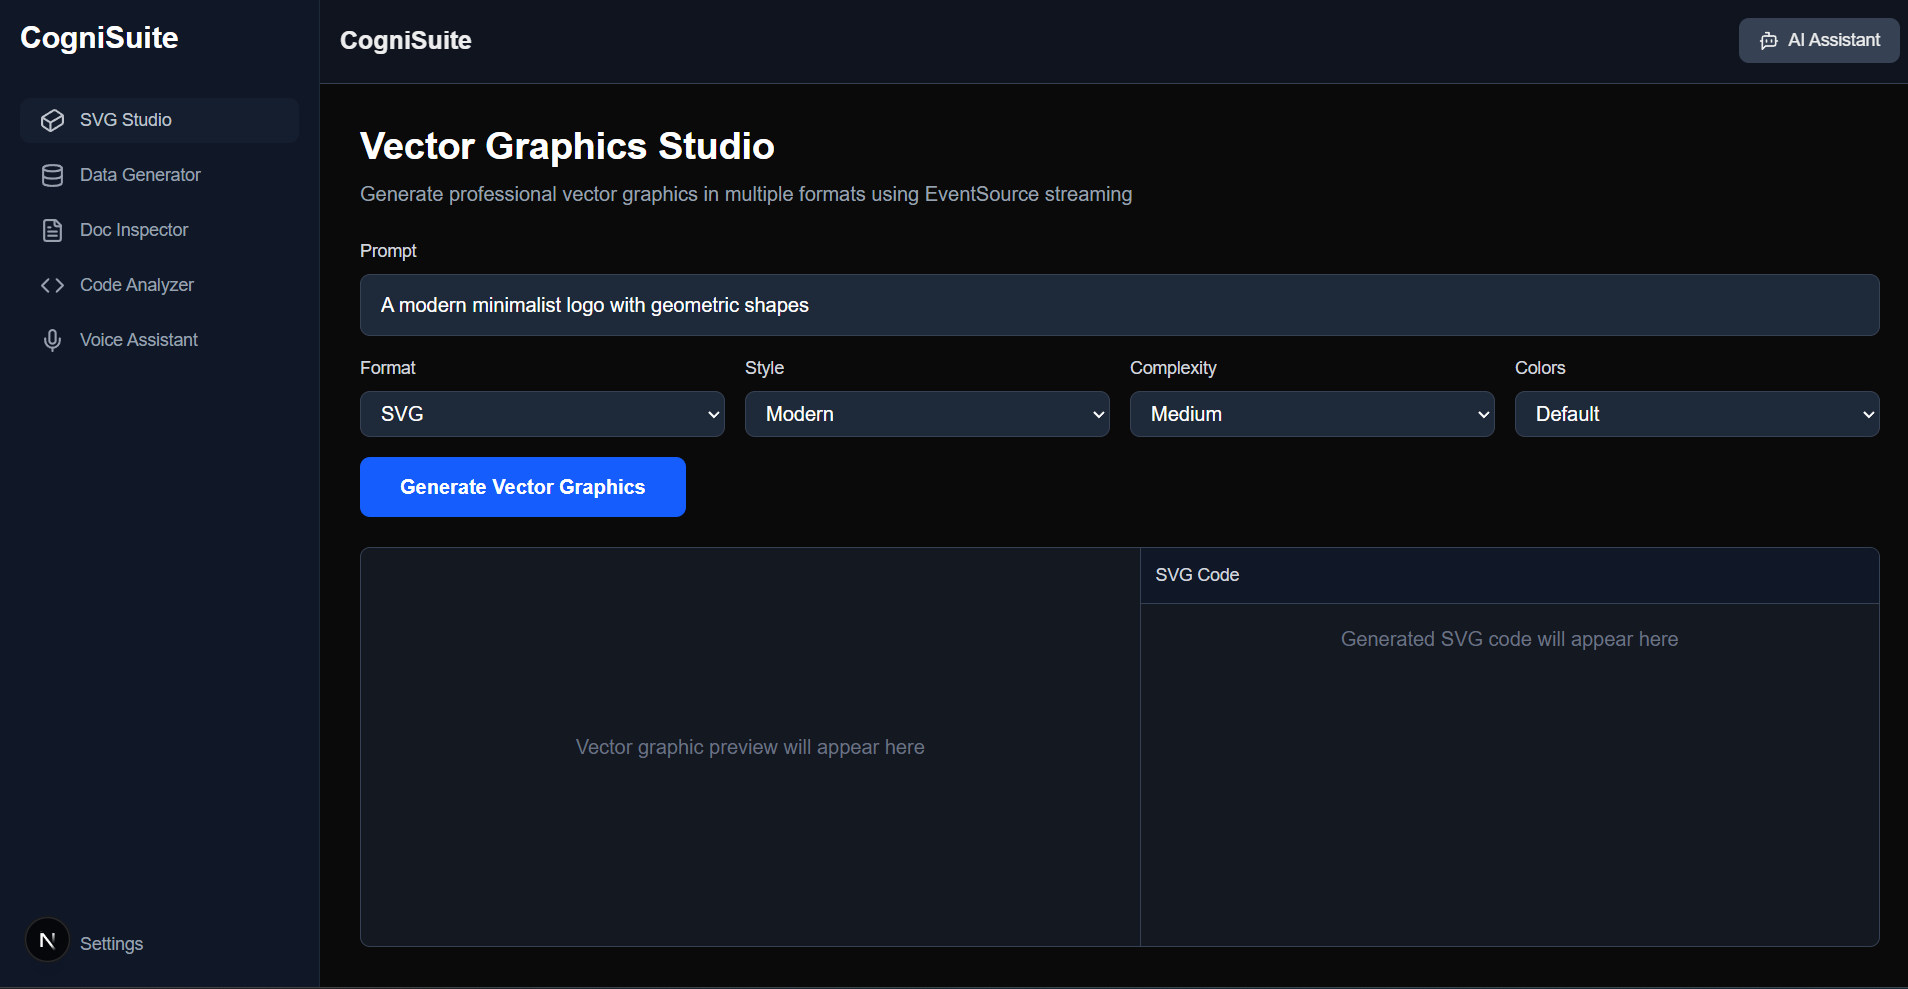Click the CogniSuite sidebar logo
This screenshot has height=989, width=1908.
pos(99,38)
